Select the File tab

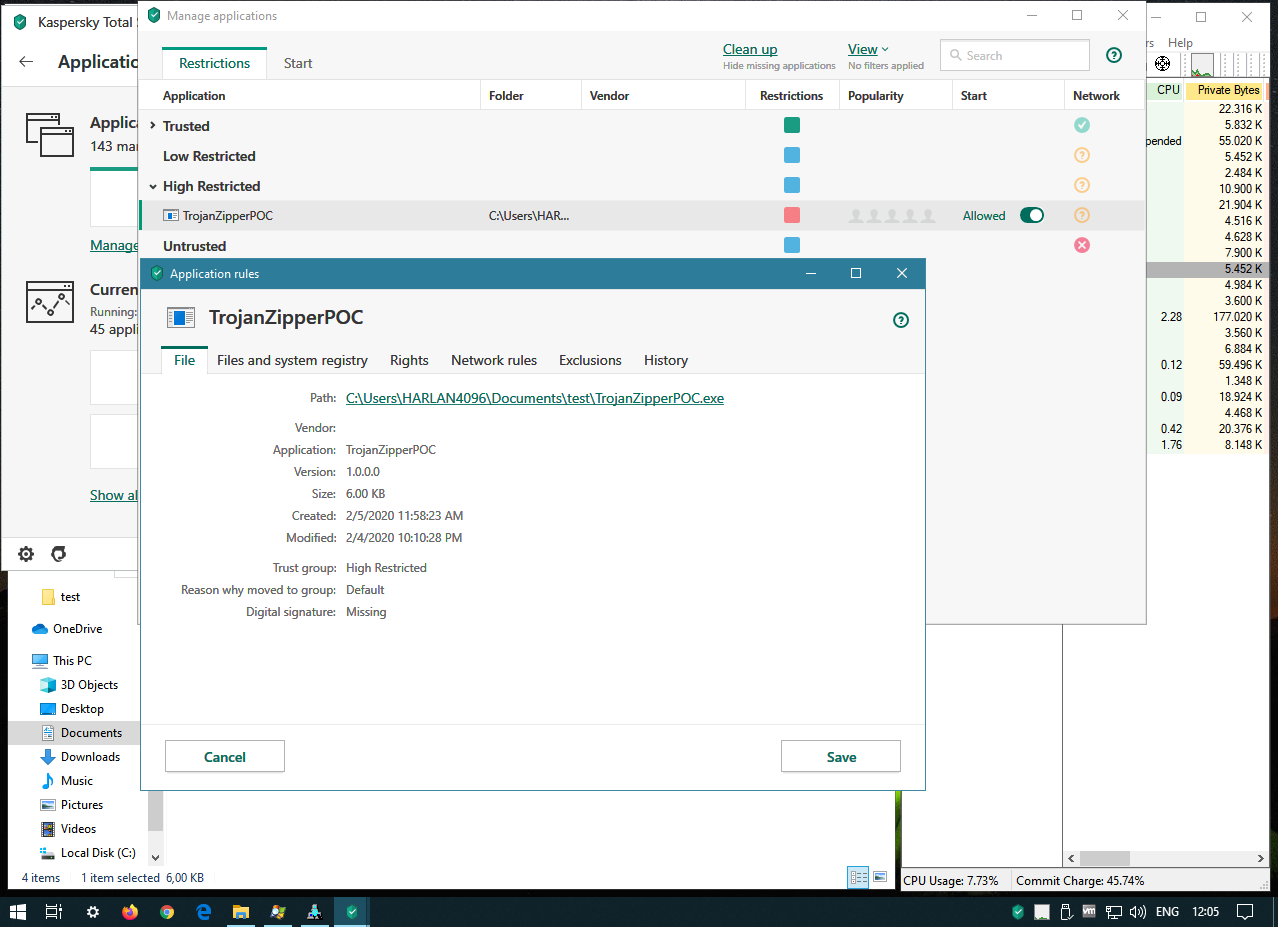point(185,360)
